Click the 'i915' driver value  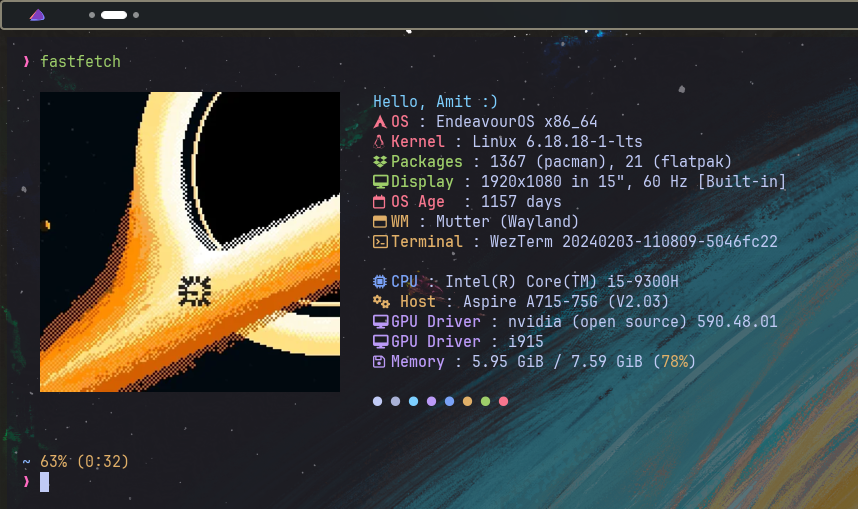coord(525,342)
